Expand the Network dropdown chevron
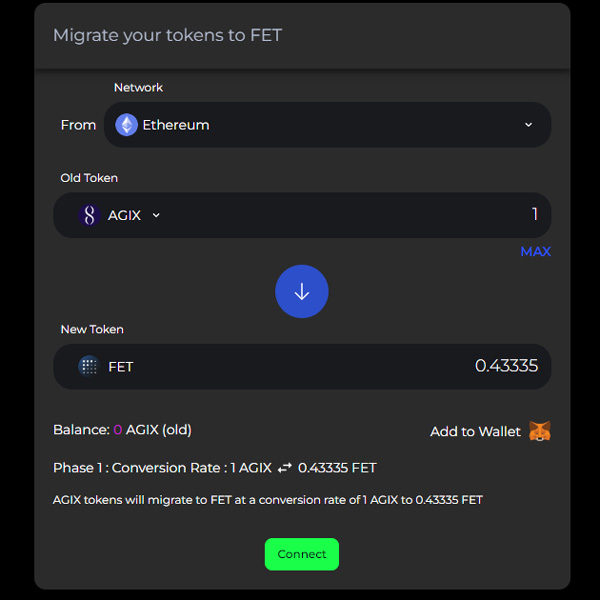The image size is (600, 600). click(528, 125)
